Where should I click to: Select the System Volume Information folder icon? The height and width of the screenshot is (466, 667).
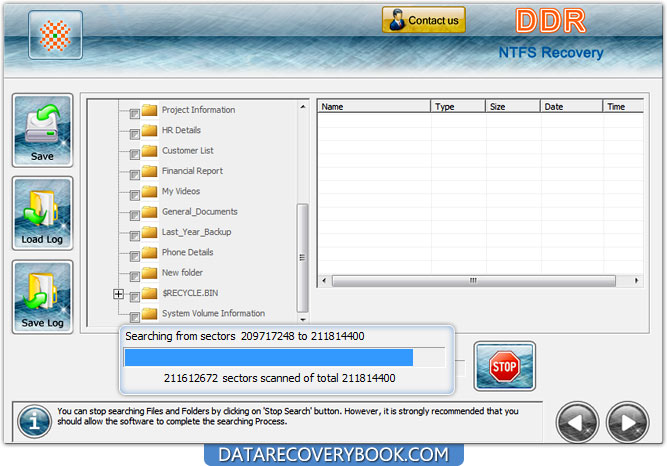(x=149, y=313)
